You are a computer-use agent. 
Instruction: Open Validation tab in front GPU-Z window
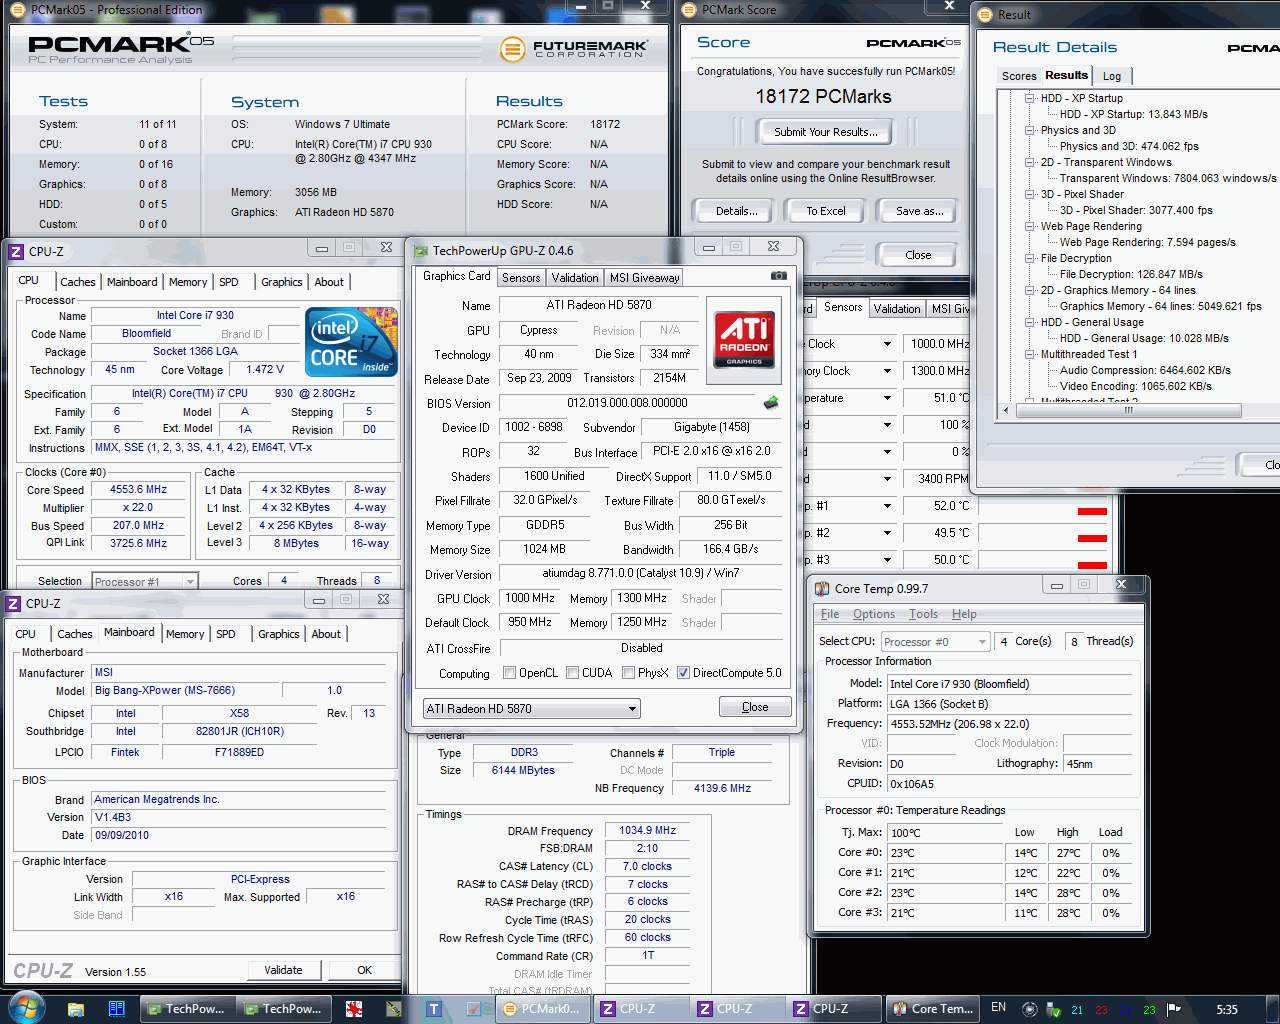(x=575, y=278)
